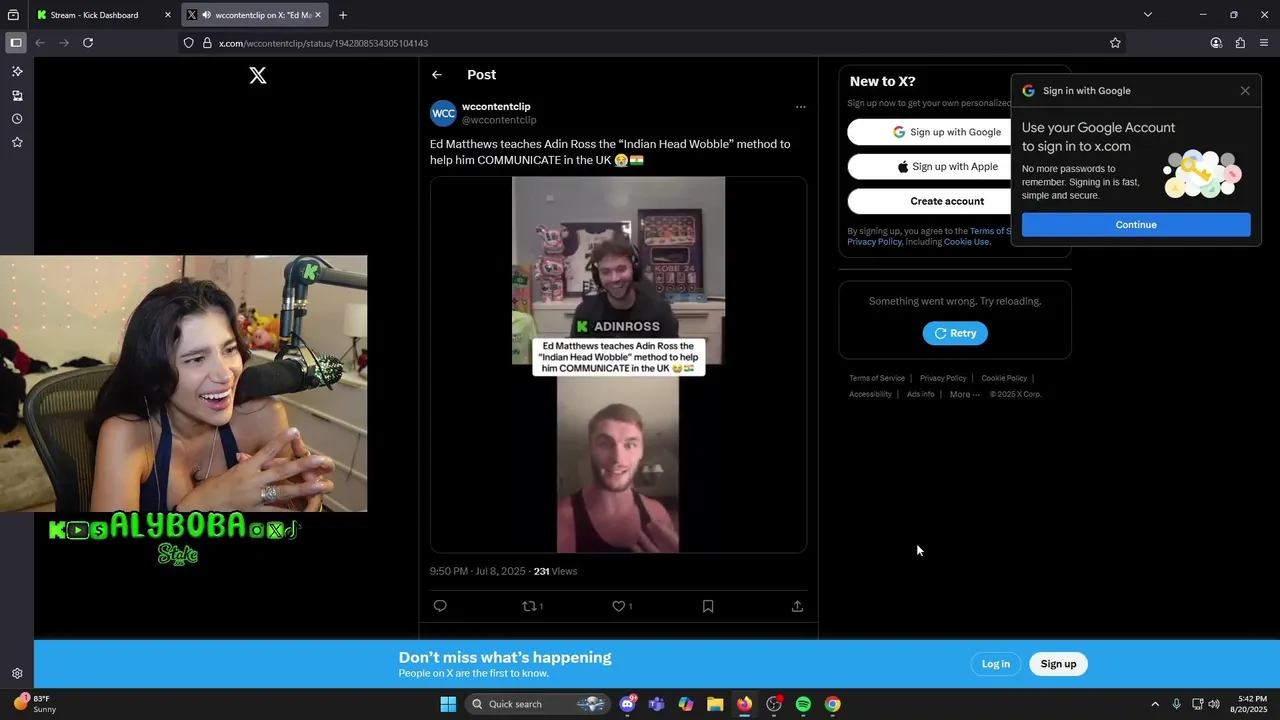The height and width of the screenshot is (720, 1280).
Task: Open bookmarks from the sidebar star icon
Action: click(x=17, y=143)
